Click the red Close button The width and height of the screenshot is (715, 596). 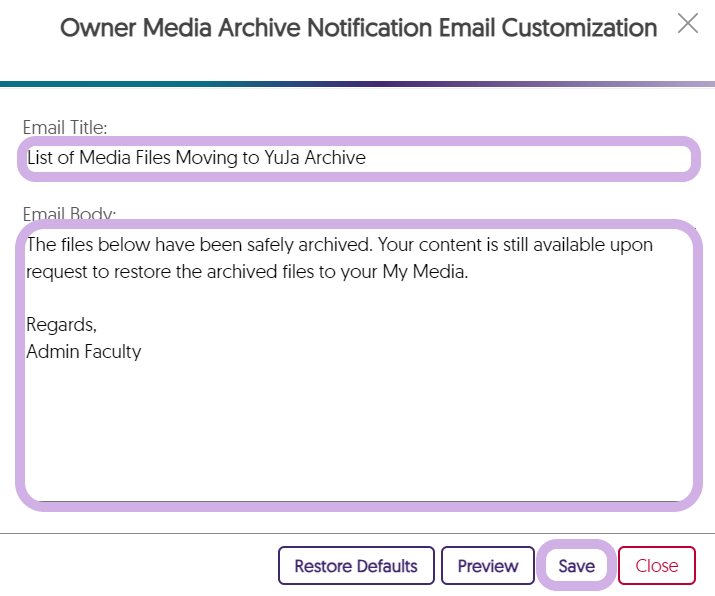[656, 565]
